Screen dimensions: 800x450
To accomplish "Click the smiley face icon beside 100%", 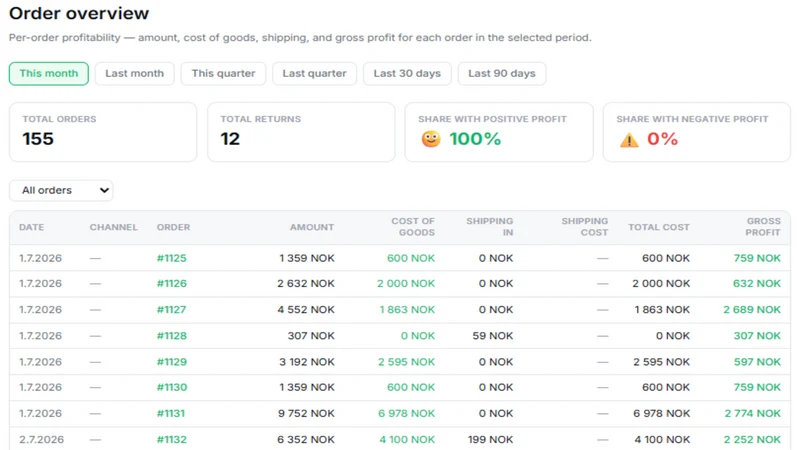I will [x=431, y=139].
